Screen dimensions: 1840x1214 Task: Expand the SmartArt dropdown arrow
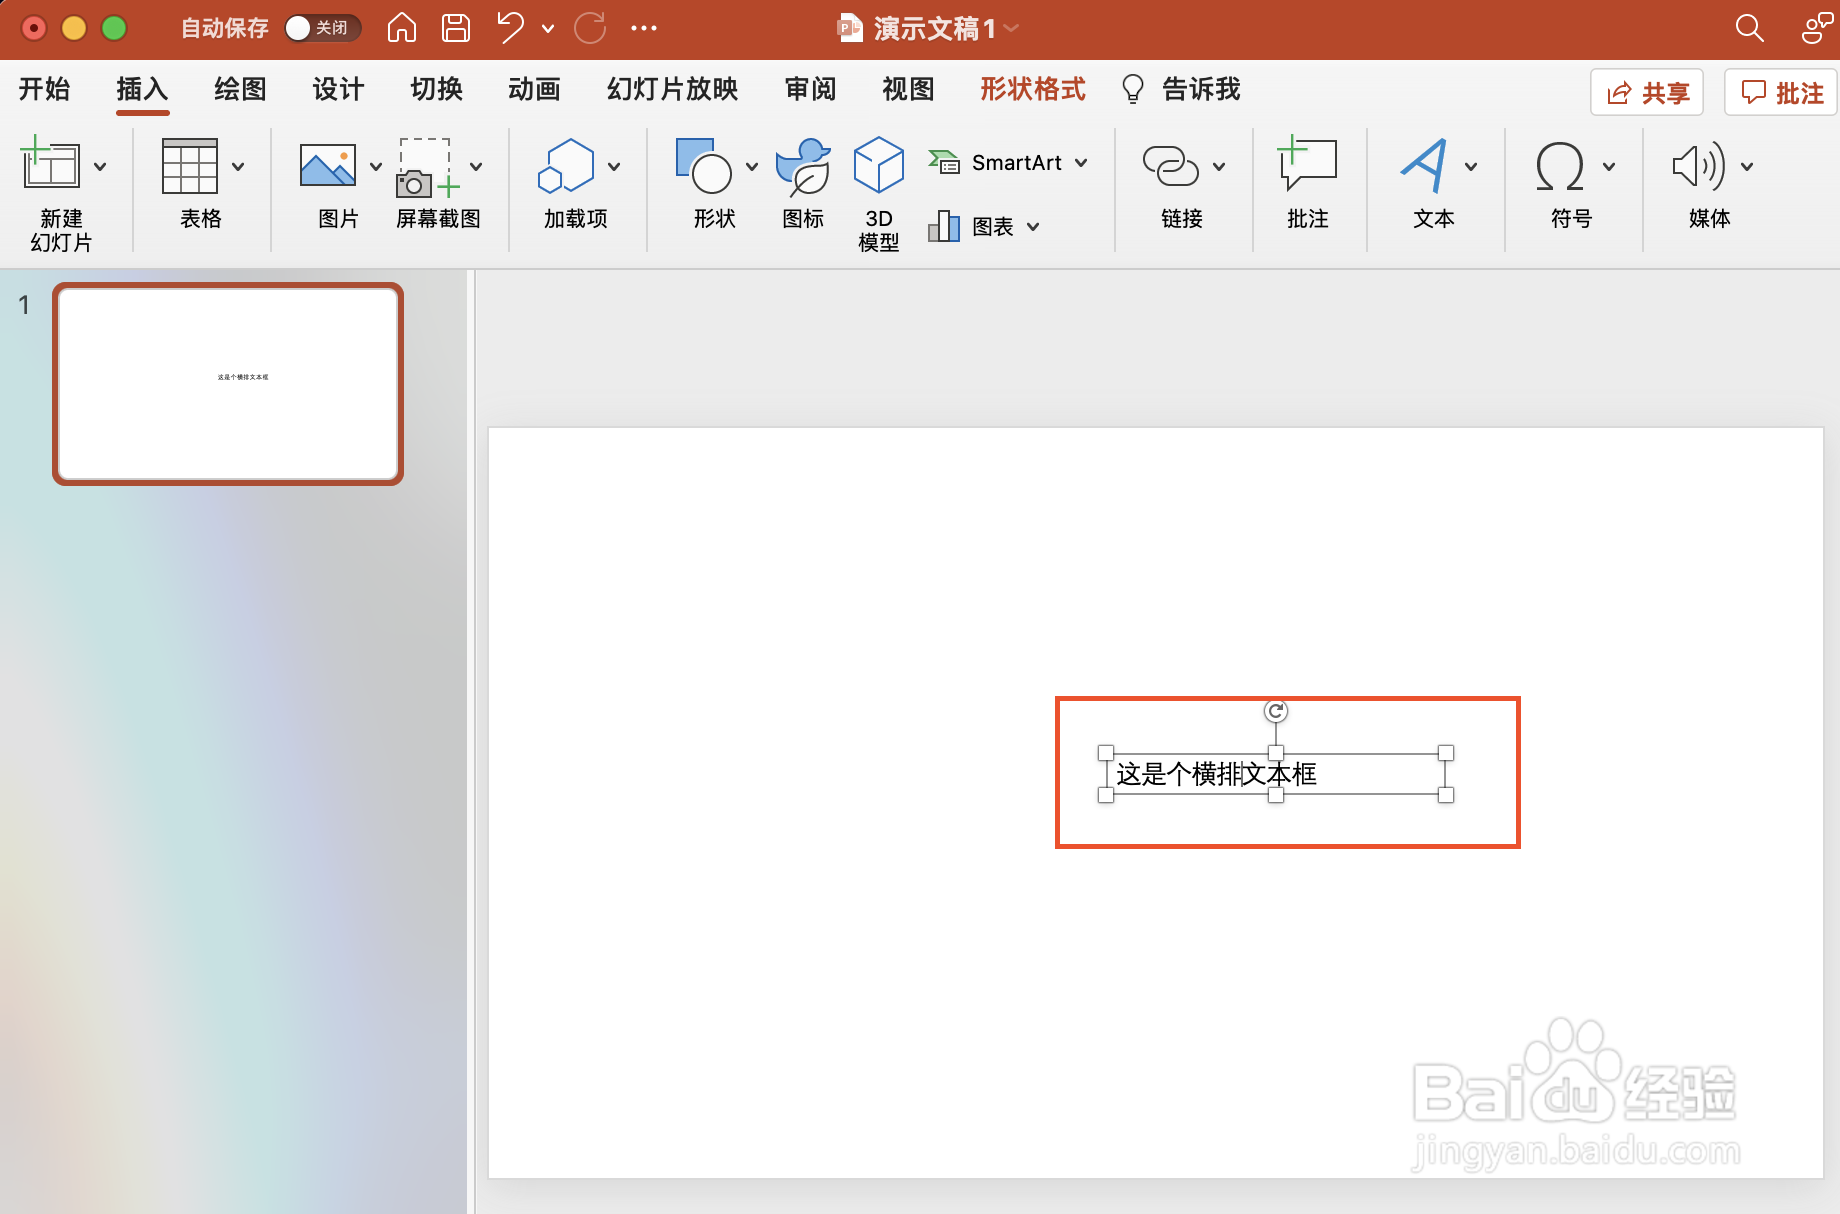coord(1081,162)
